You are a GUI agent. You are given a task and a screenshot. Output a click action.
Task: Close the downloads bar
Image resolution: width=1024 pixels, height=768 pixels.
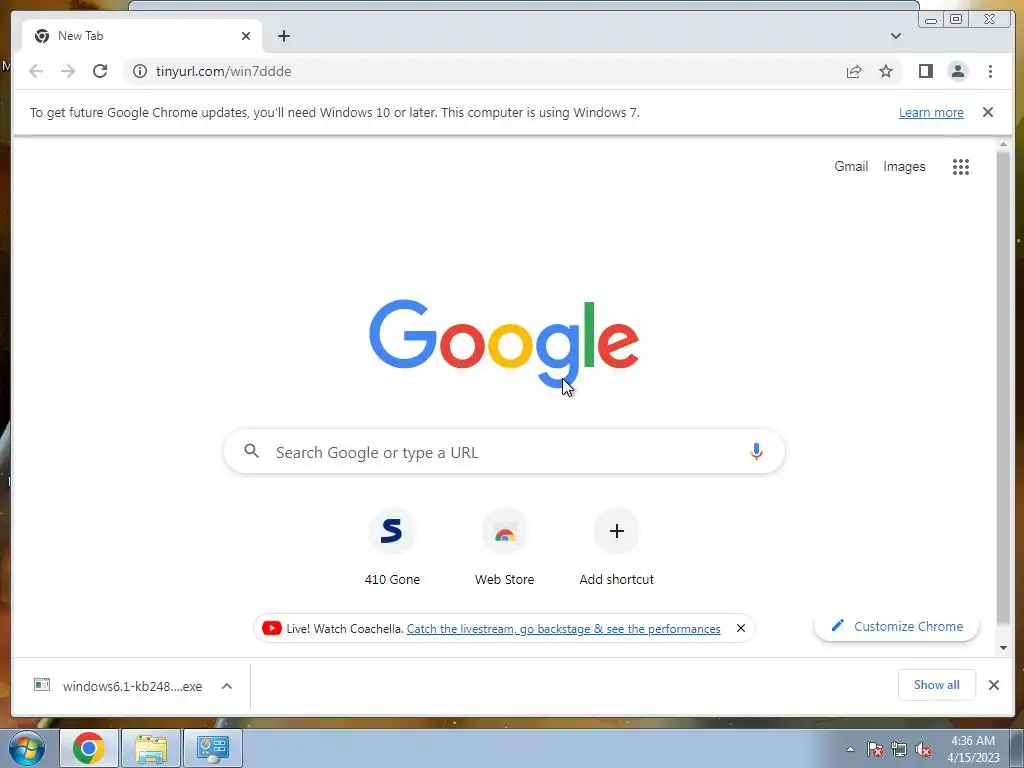click(x=993, y=685)
